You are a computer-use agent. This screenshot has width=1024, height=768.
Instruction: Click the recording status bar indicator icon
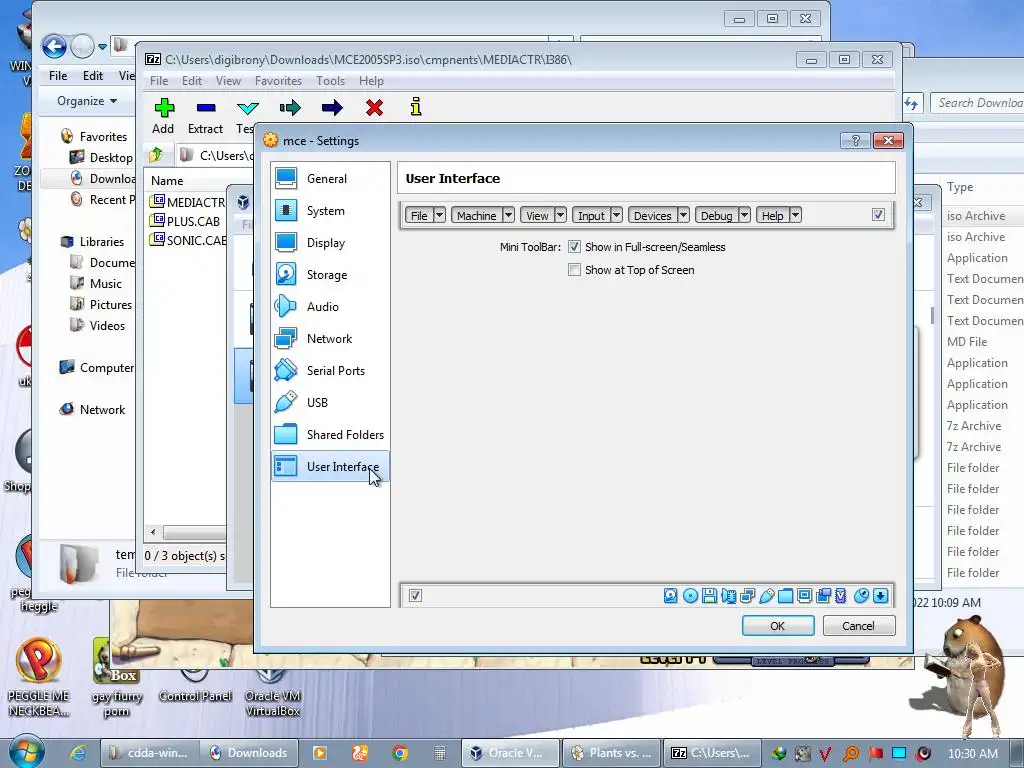[824, 596]
